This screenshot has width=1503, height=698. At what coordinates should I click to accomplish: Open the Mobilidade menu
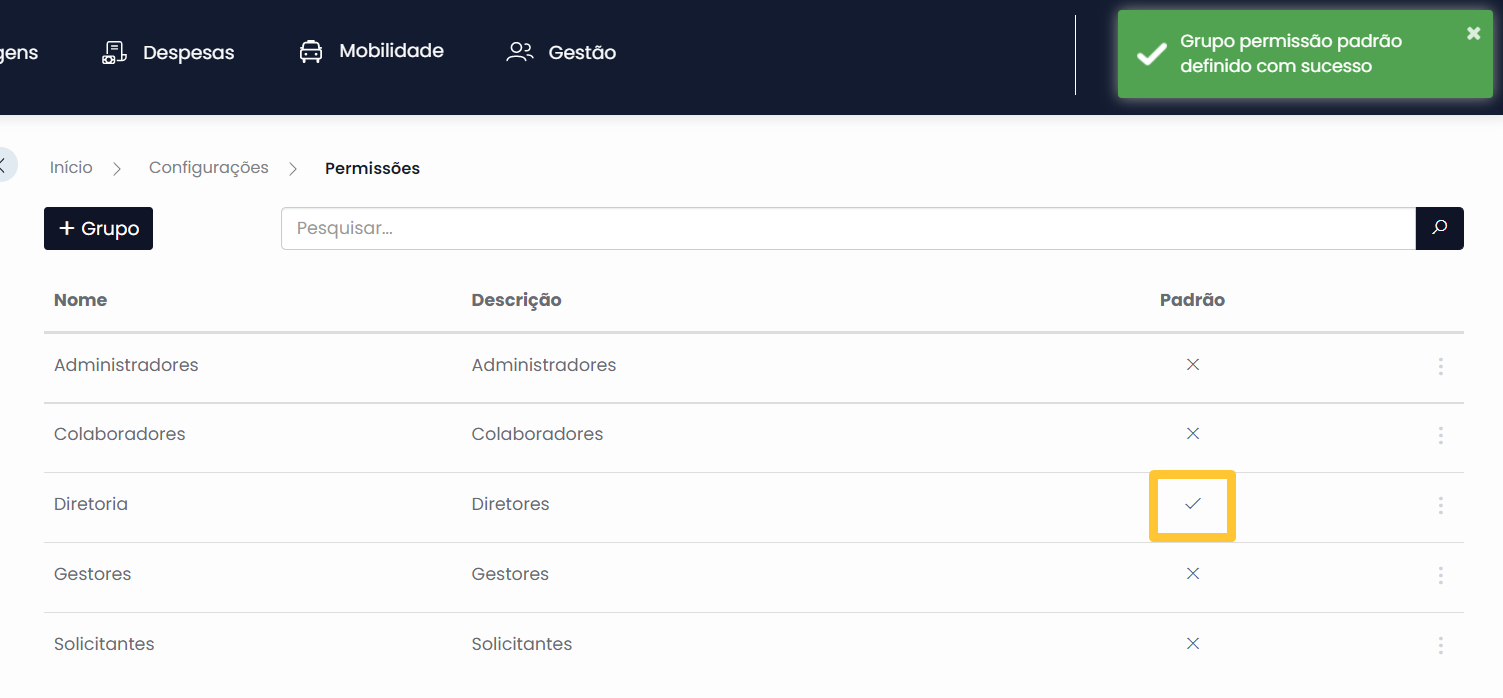coord(371,51)
